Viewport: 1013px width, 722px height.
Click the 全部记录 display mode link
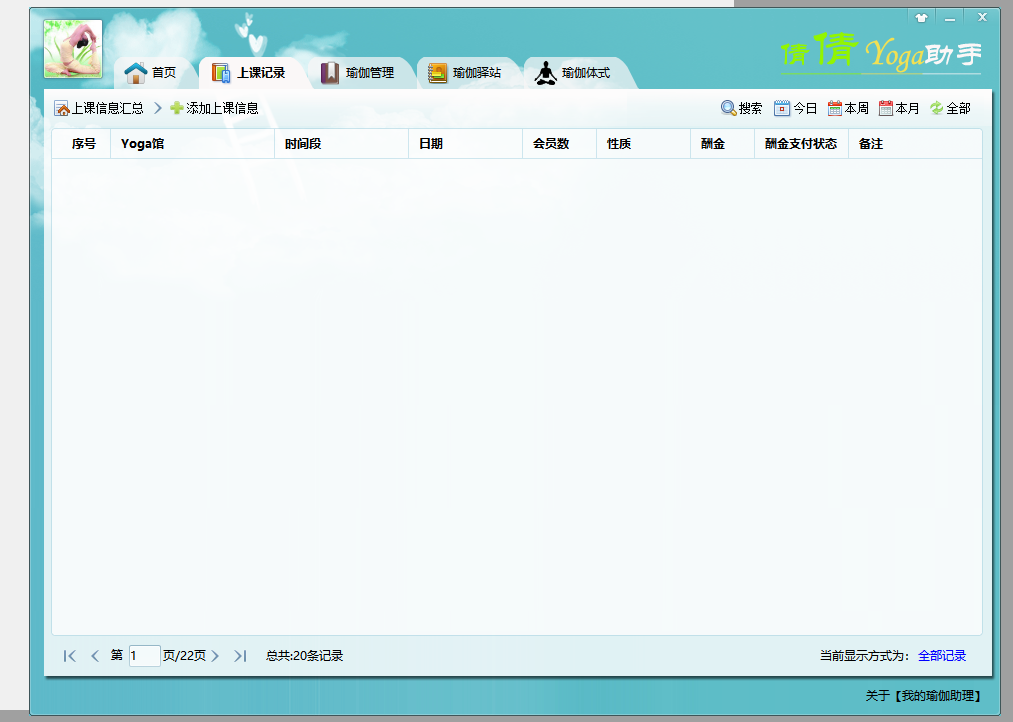[942, 656]
